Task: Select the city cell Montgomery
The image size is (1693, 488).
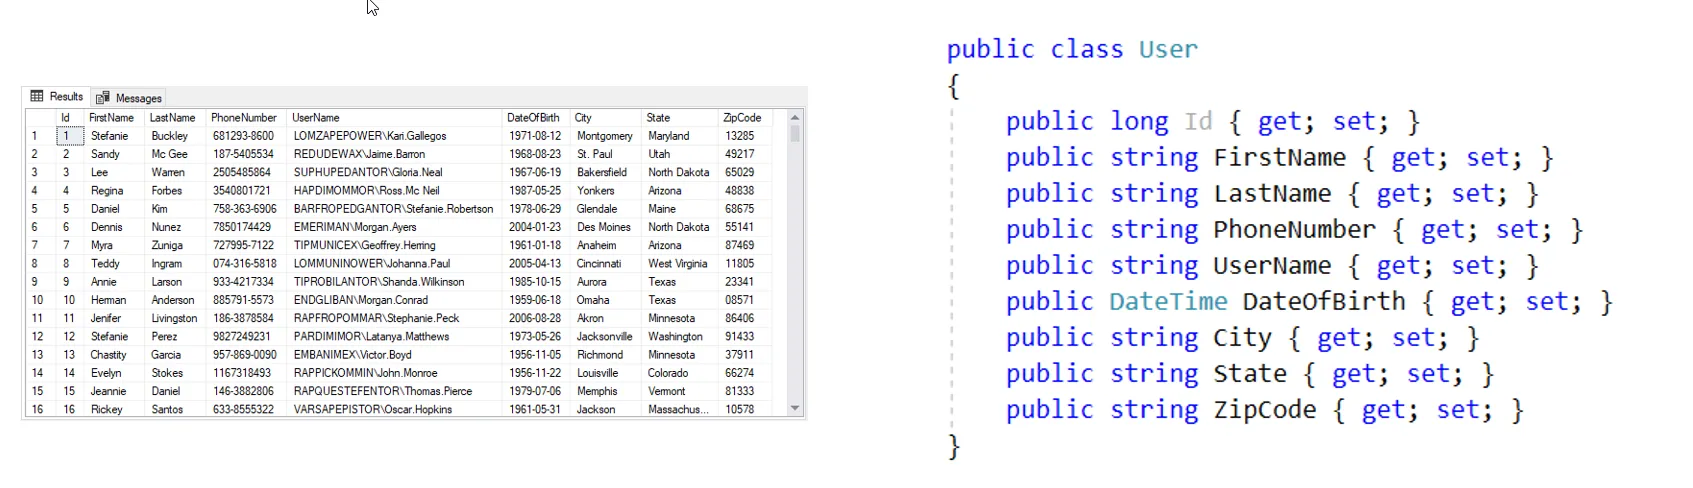Action: [x=607, y=136]
